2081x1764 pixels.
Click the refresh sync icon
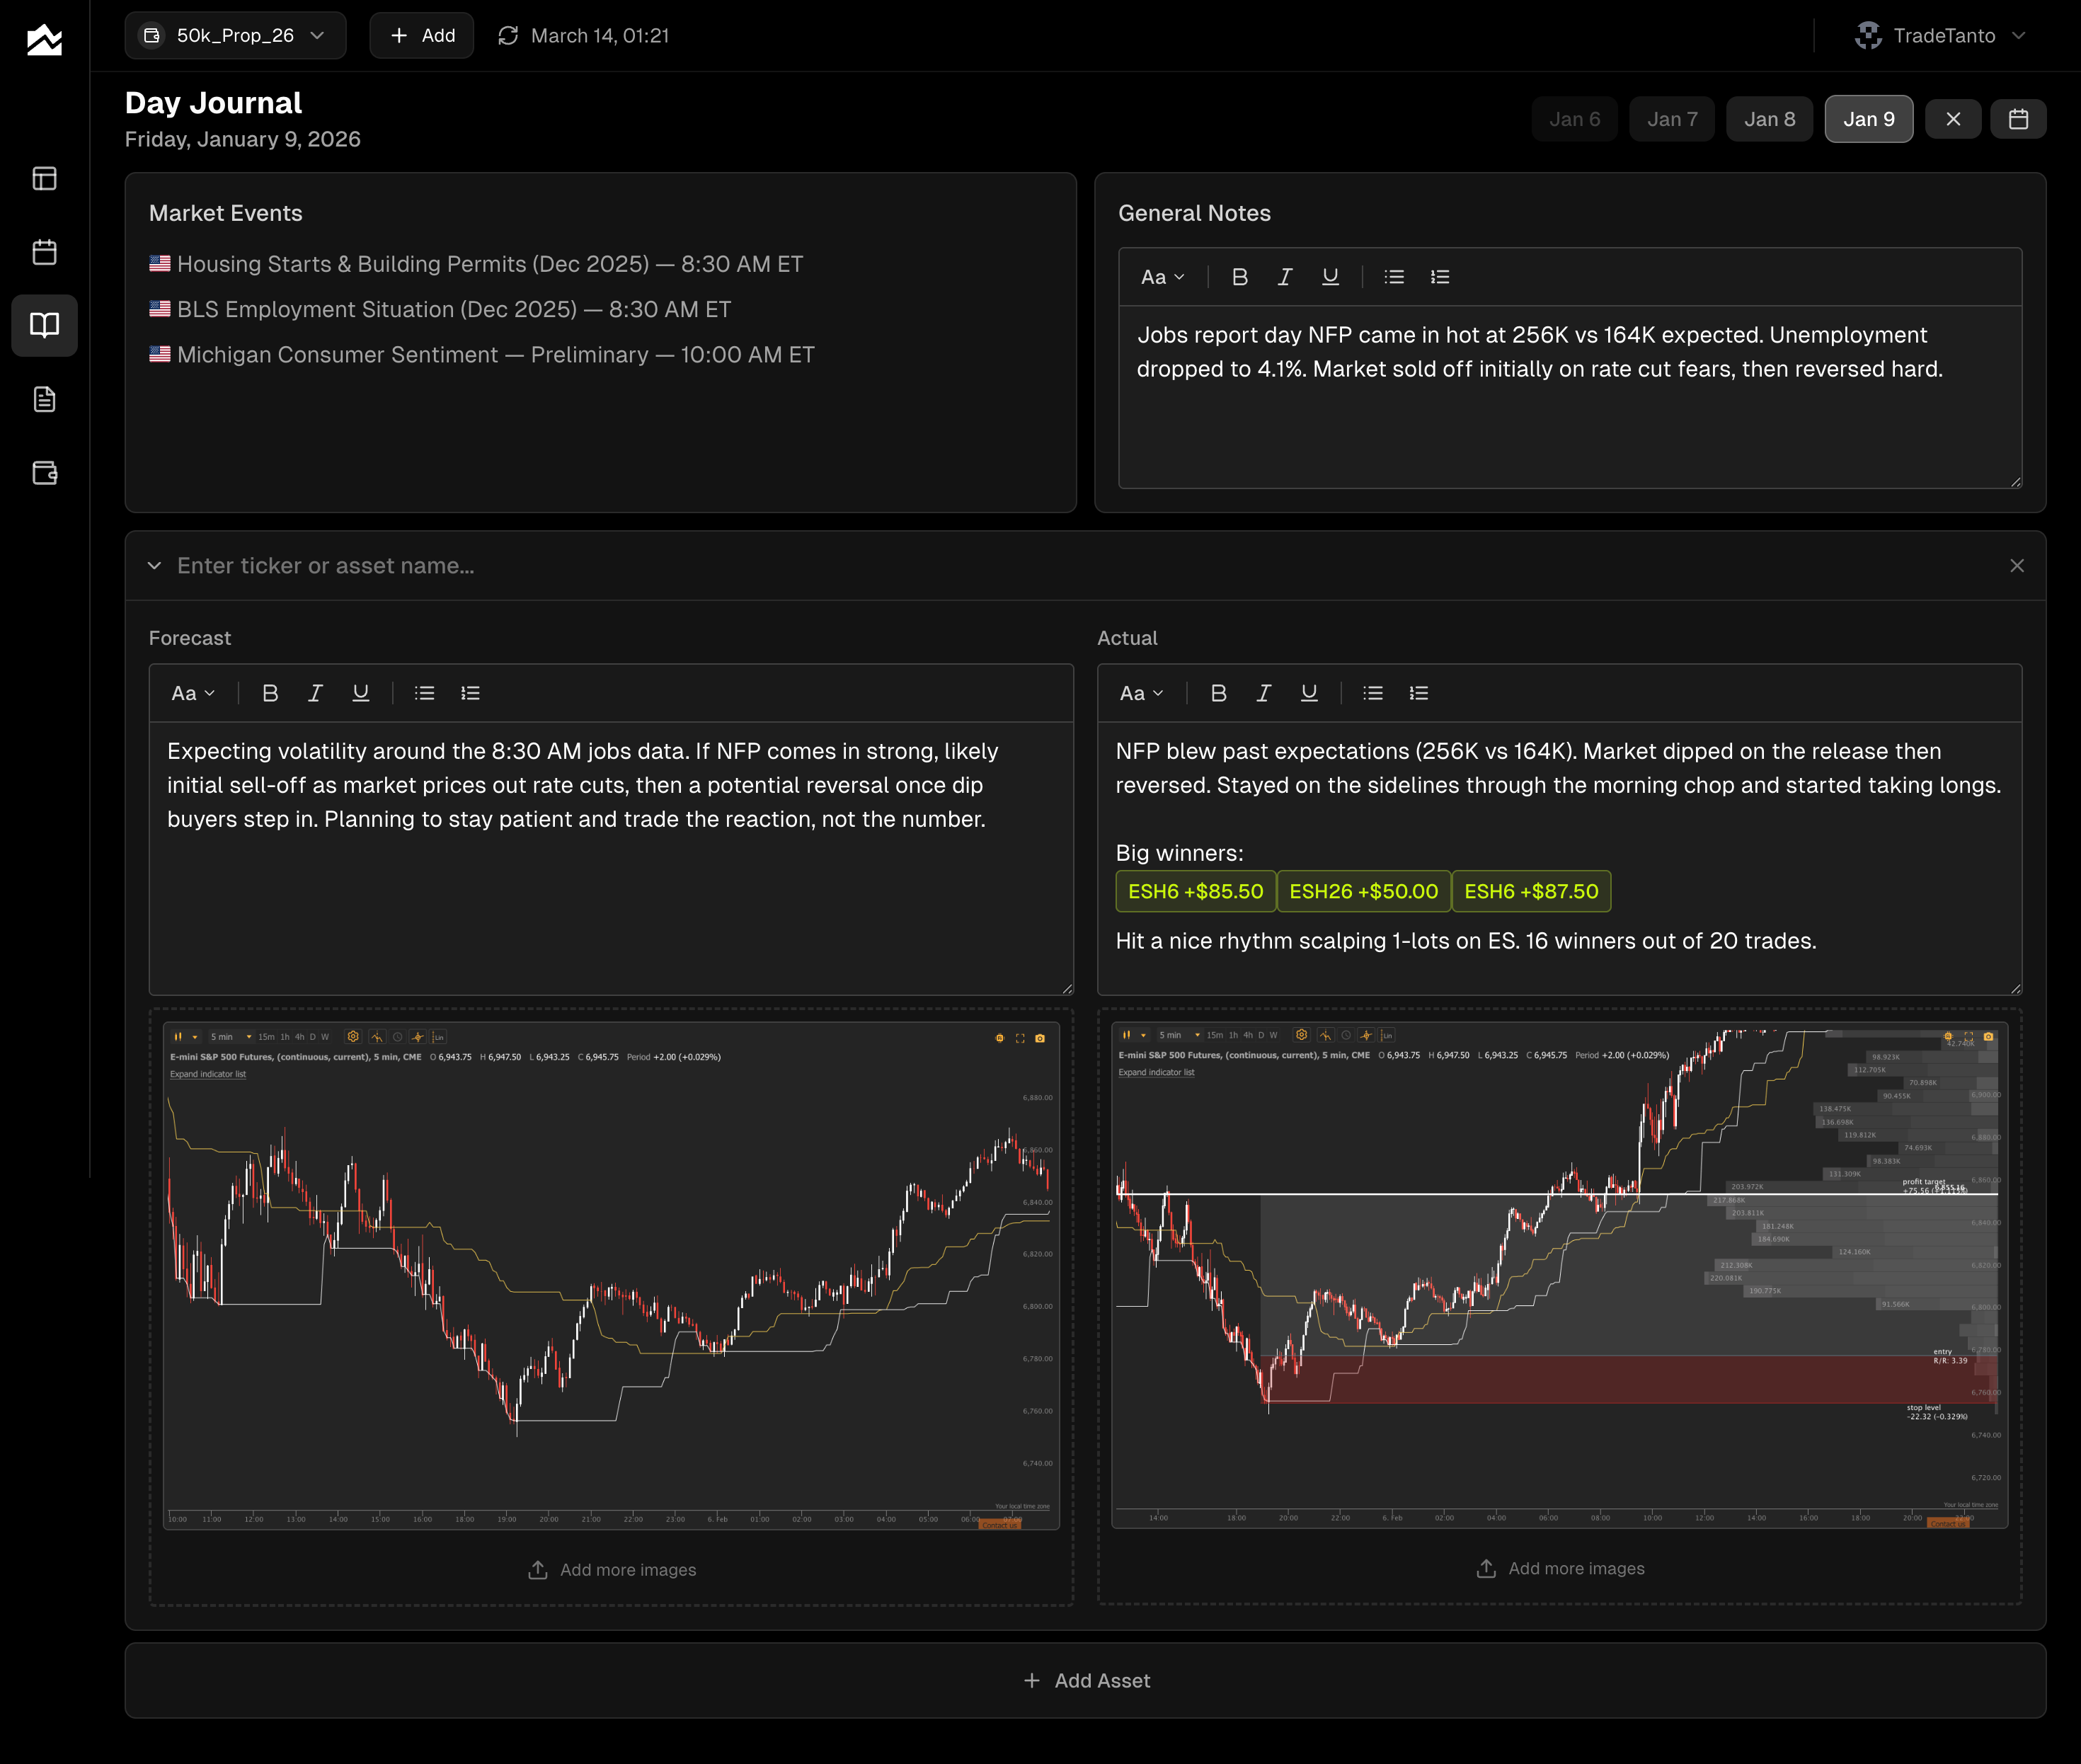pos(508,36)
